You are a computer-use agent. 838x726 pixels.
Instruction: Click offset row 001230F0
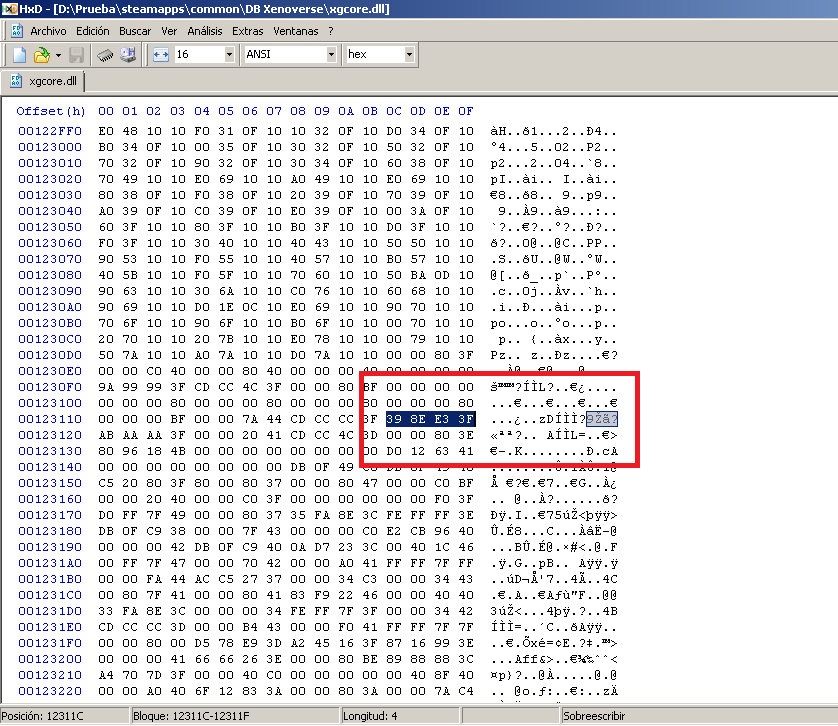pos(50,387)
